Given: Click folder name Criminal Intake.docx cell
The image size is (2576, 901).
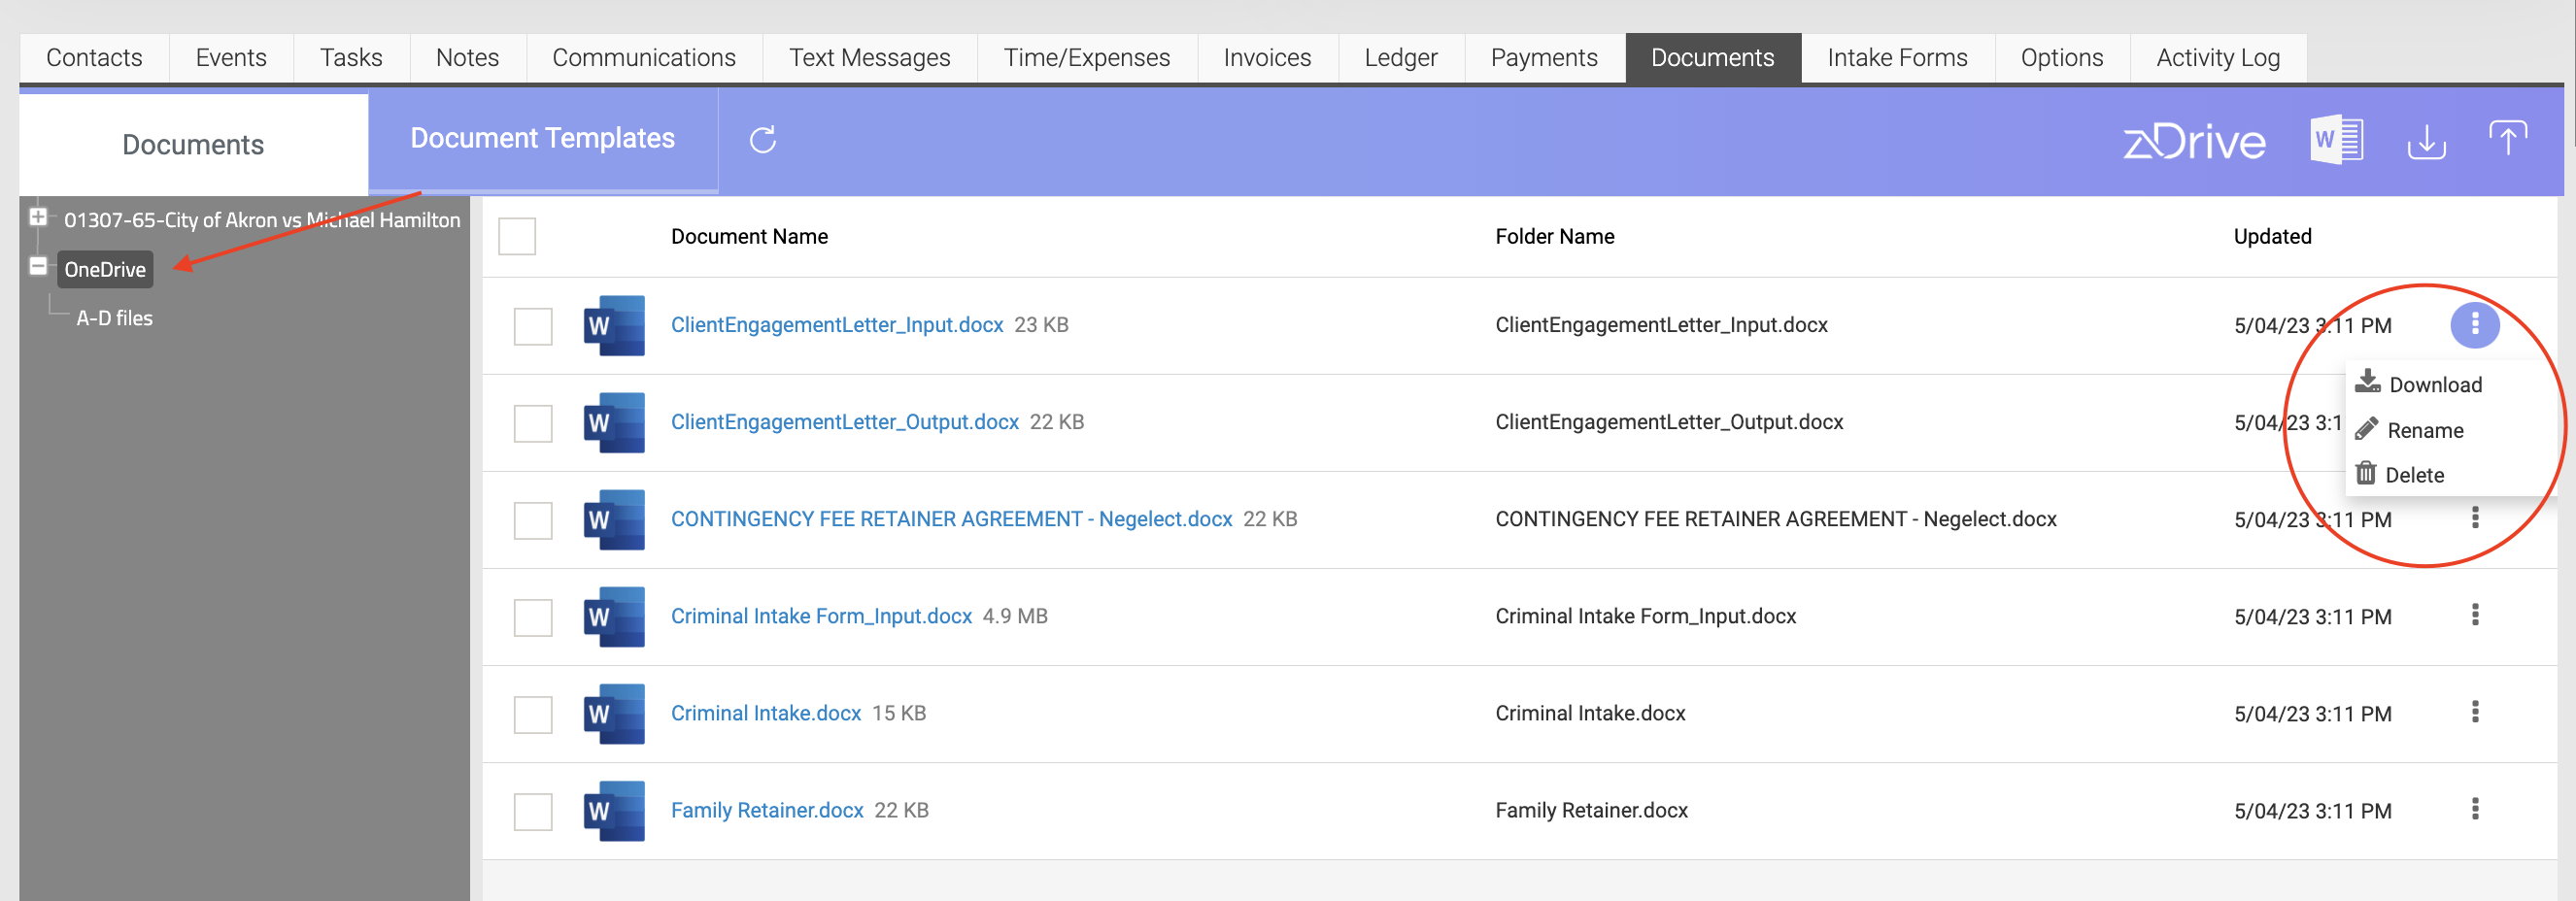Looking at the screenshot, I should 1590,713.
